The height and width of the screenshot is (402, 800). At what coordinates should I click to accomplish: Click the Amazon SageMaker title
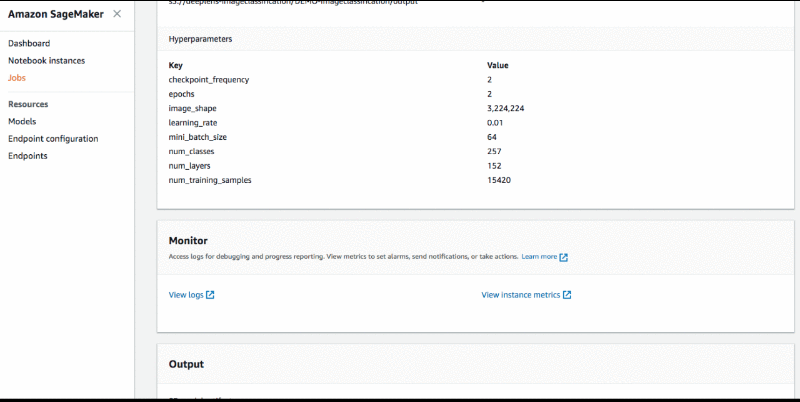tap(56, 14)
